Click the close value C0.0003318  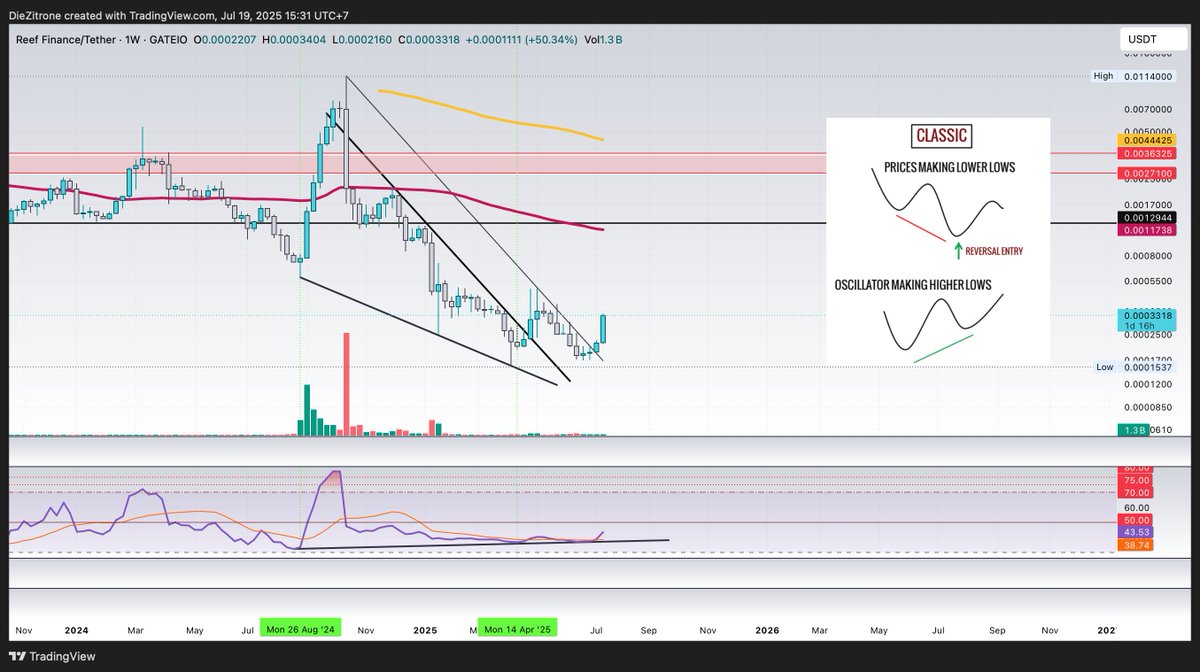(x=429, y=39)
